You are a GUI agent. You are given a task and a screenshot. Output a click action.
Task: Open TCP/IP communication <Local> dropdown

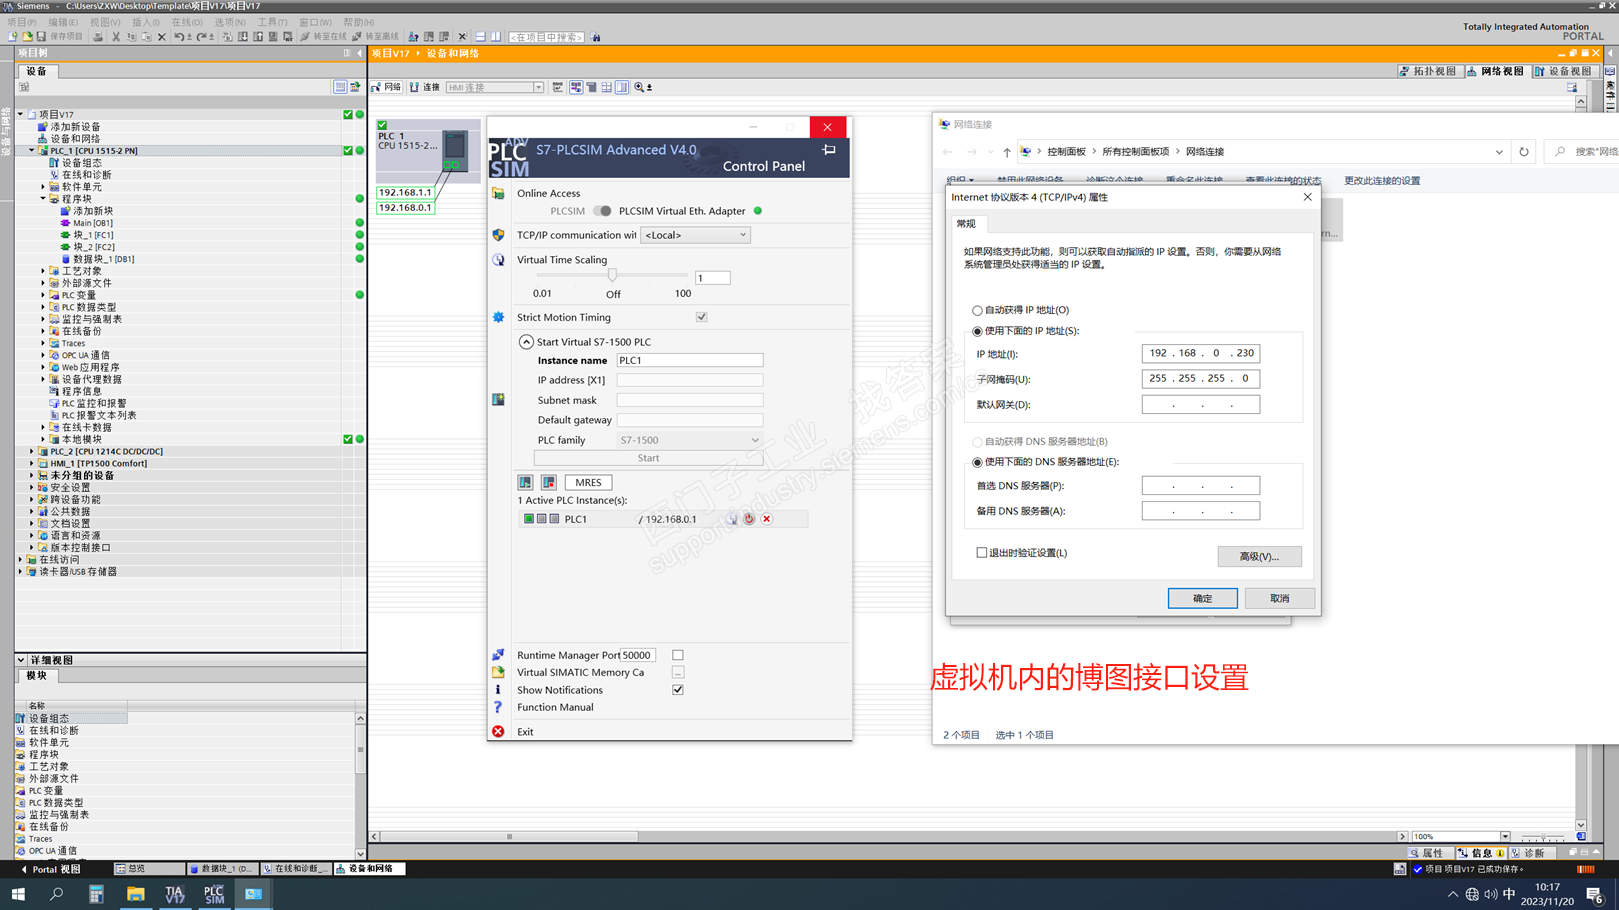pyautogui.click(x=695, y=235)
